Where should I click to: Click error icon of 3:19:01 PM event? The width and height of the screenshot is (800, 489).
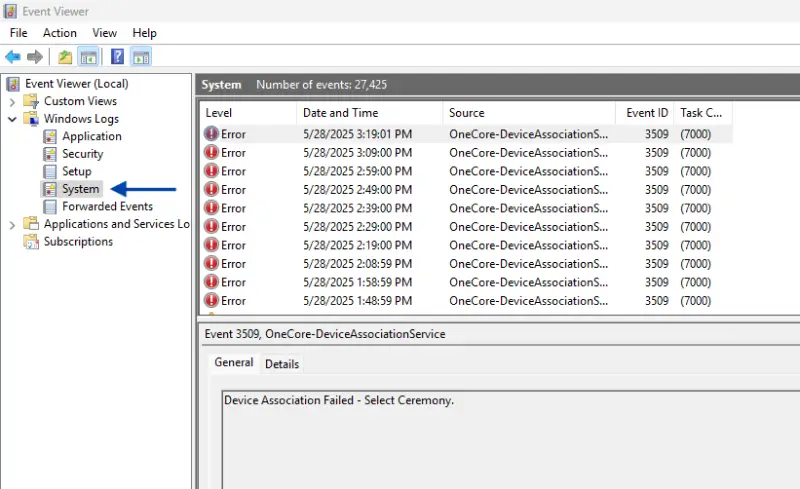211,134
